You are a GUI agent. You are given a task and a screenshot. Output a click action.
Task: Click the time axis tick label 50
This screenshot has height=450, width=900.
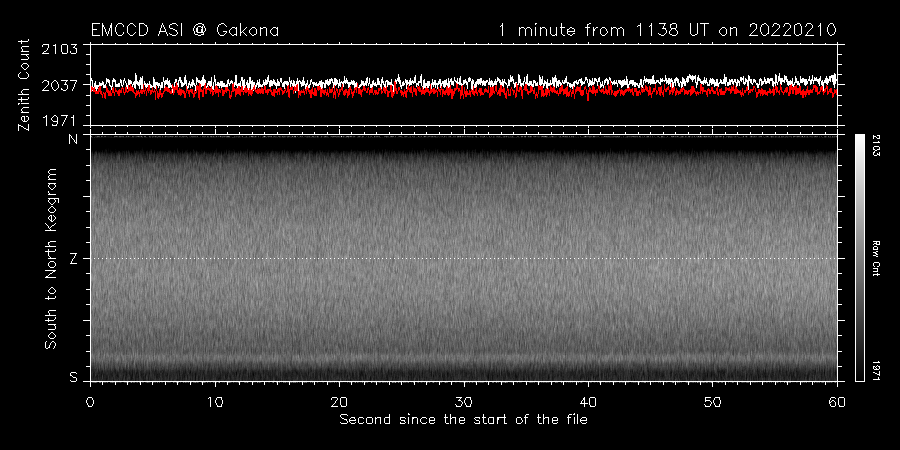[713, 401]
